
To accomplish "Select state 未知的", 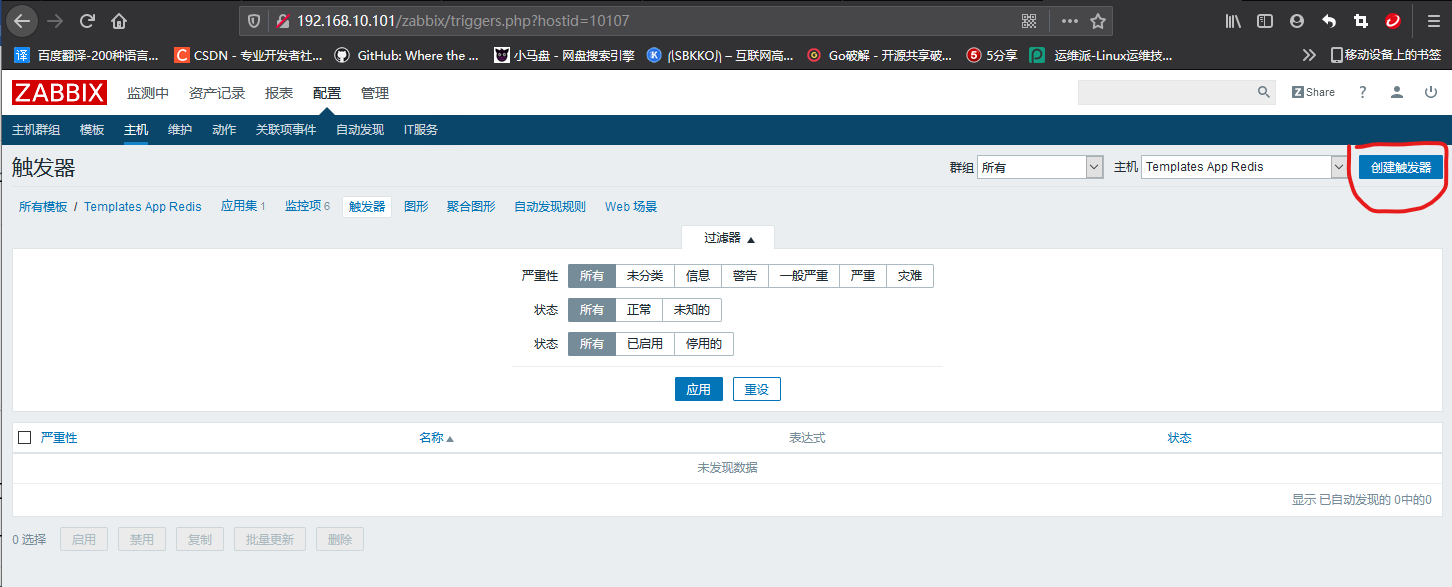I will click(x=692, y=310).
